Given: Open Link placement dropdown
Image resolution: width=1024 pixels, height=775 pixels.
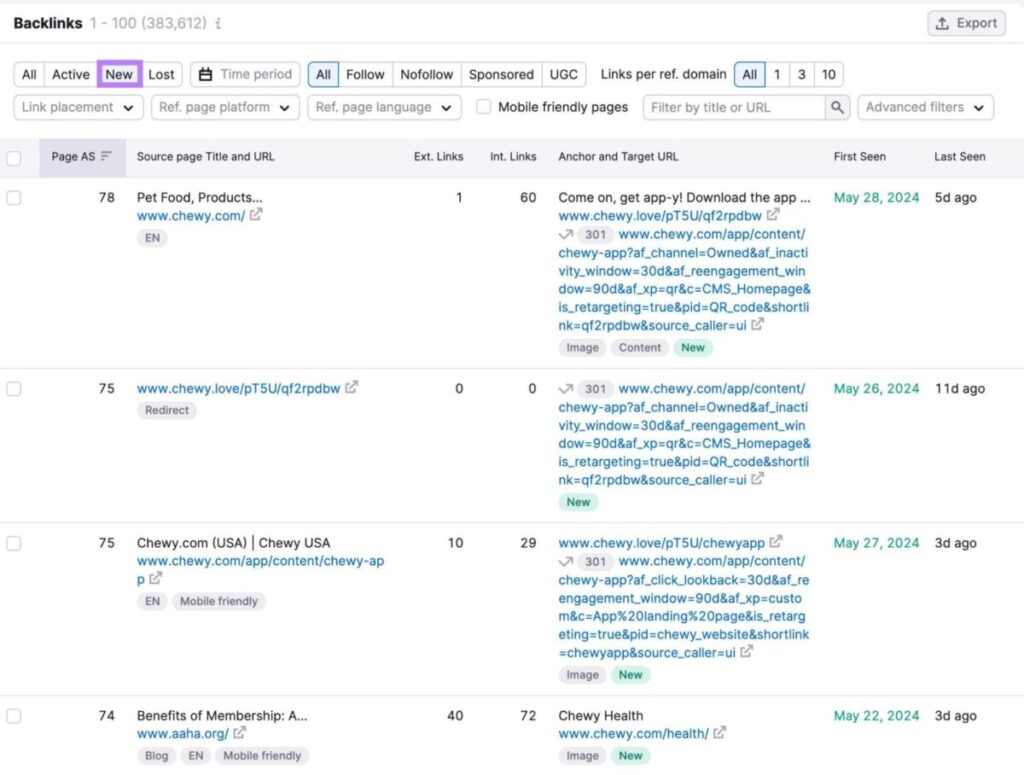Looking at the screenshot, I should 78,107.
